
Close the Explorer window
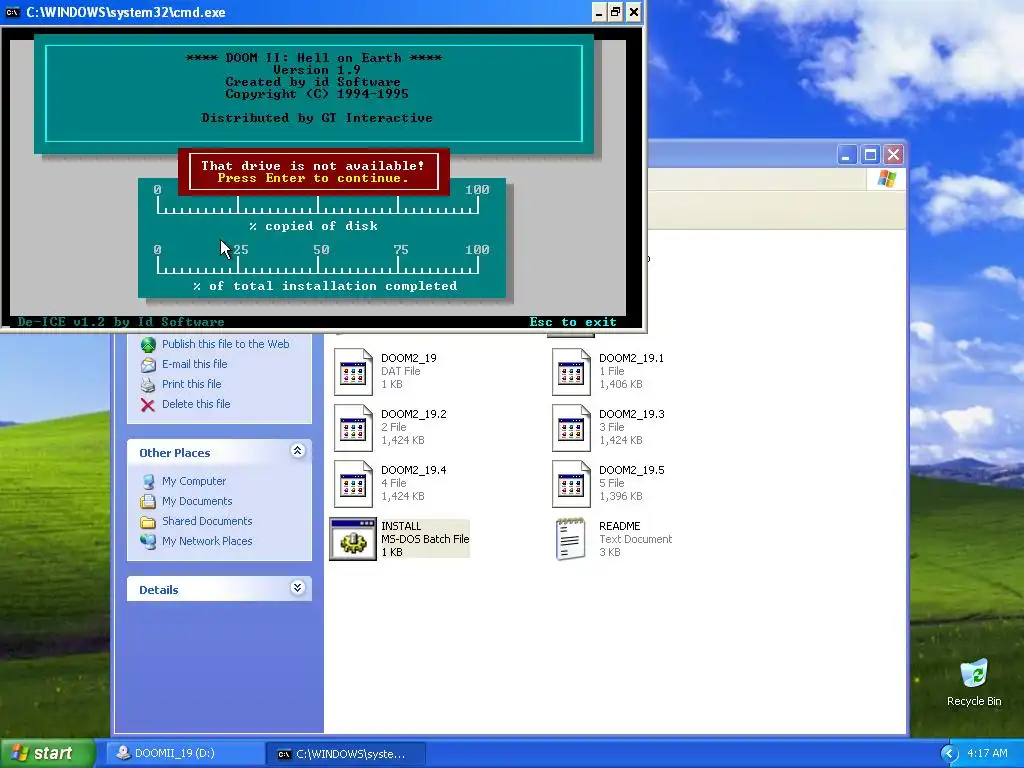[894, 155]
